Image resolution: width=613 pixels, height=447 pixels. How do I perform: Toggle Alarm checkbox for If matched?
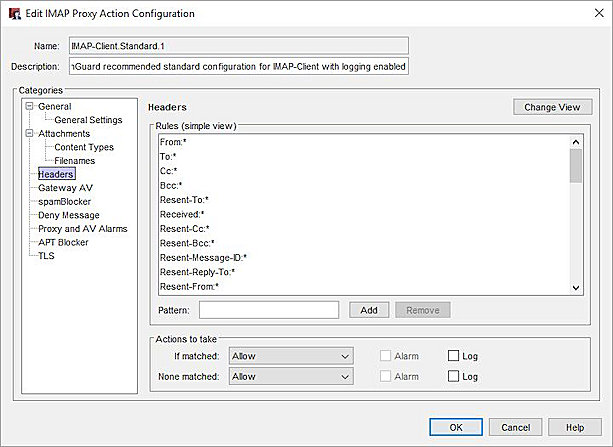click(x=386, y=356)
